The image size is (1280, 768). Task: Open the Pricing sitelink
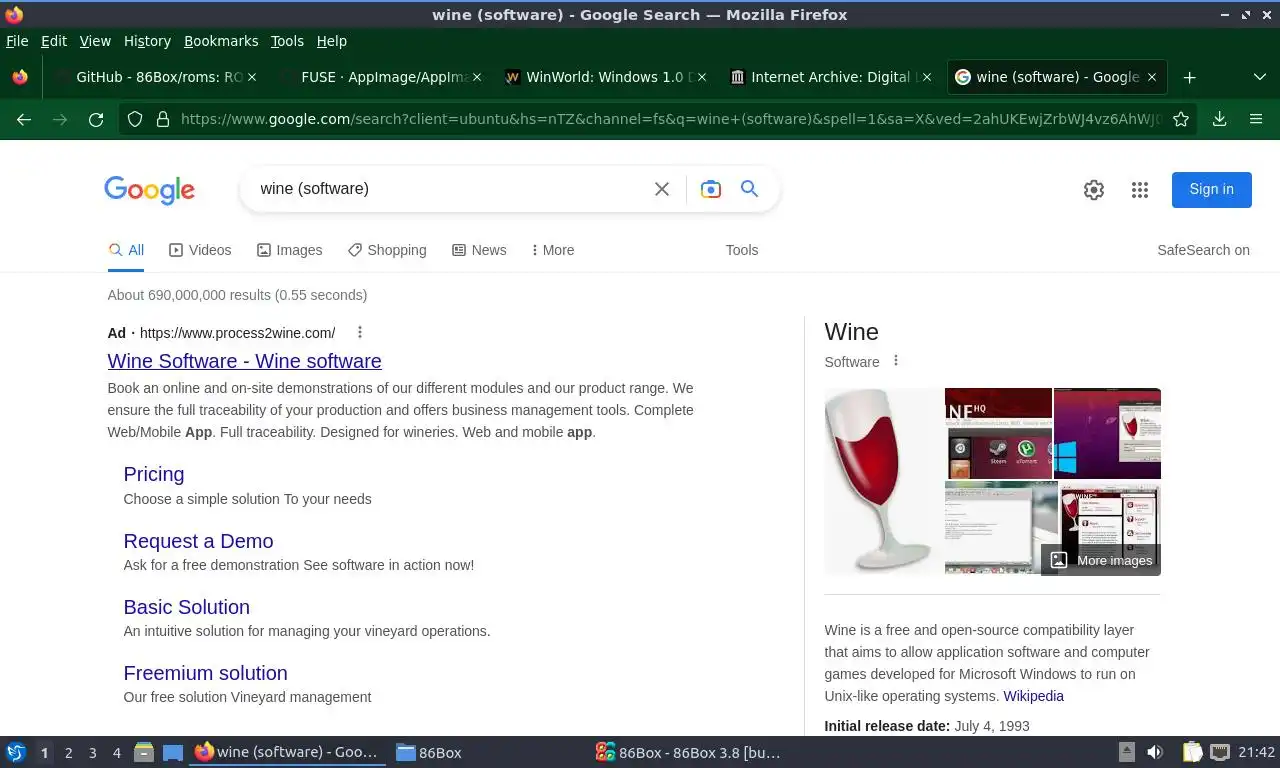pos(154,474)
